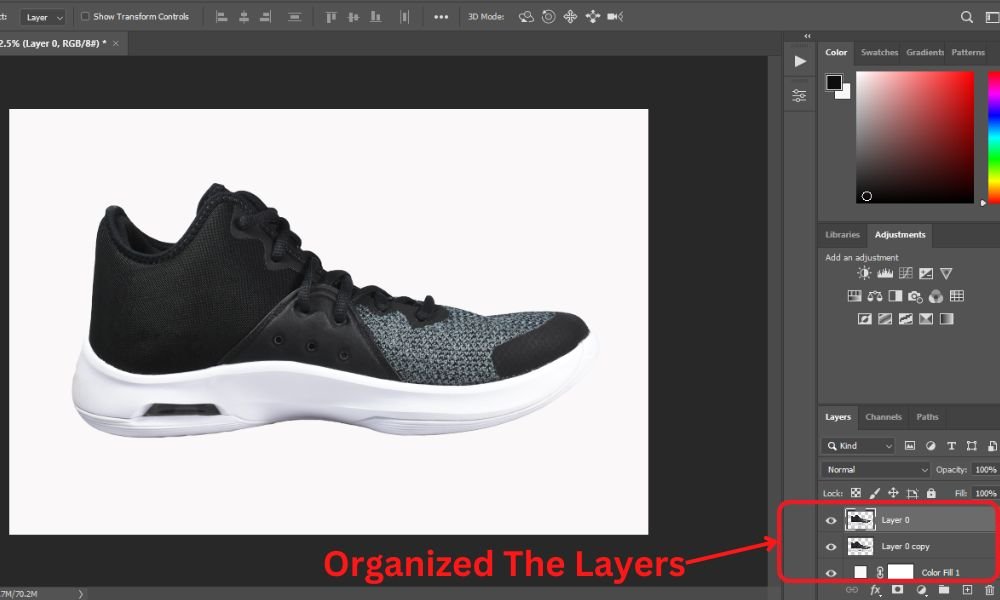Hide Layer 0 with its eye icon

(x=831, y=520)
